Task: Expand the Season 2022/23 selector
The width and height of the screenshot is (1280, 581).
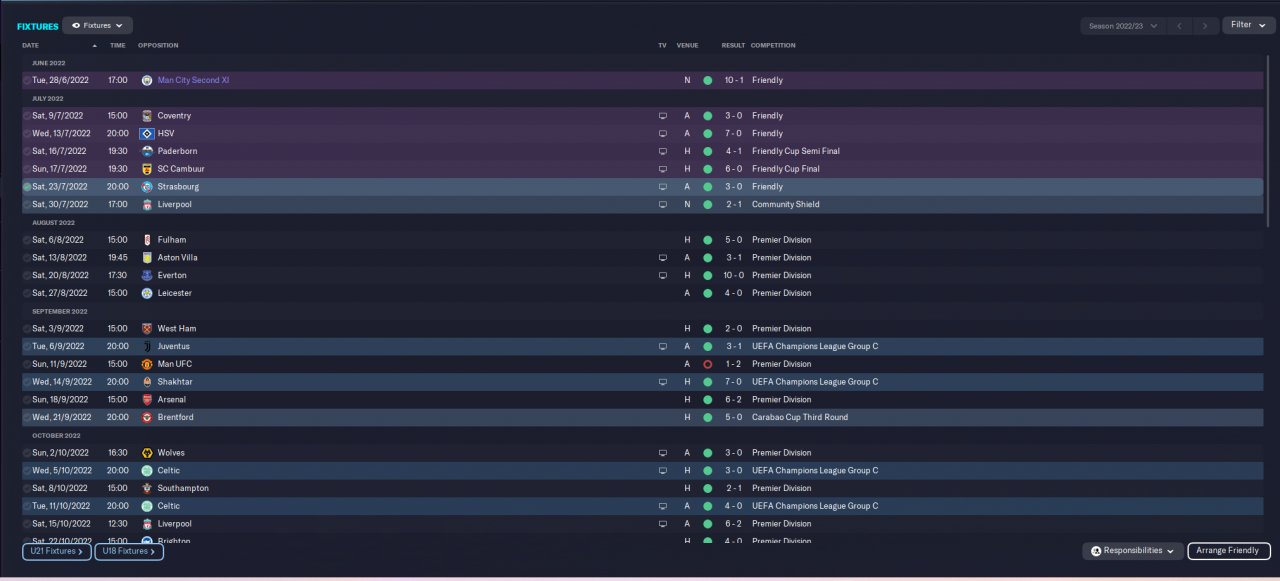Action: [x=1123, y=25]
